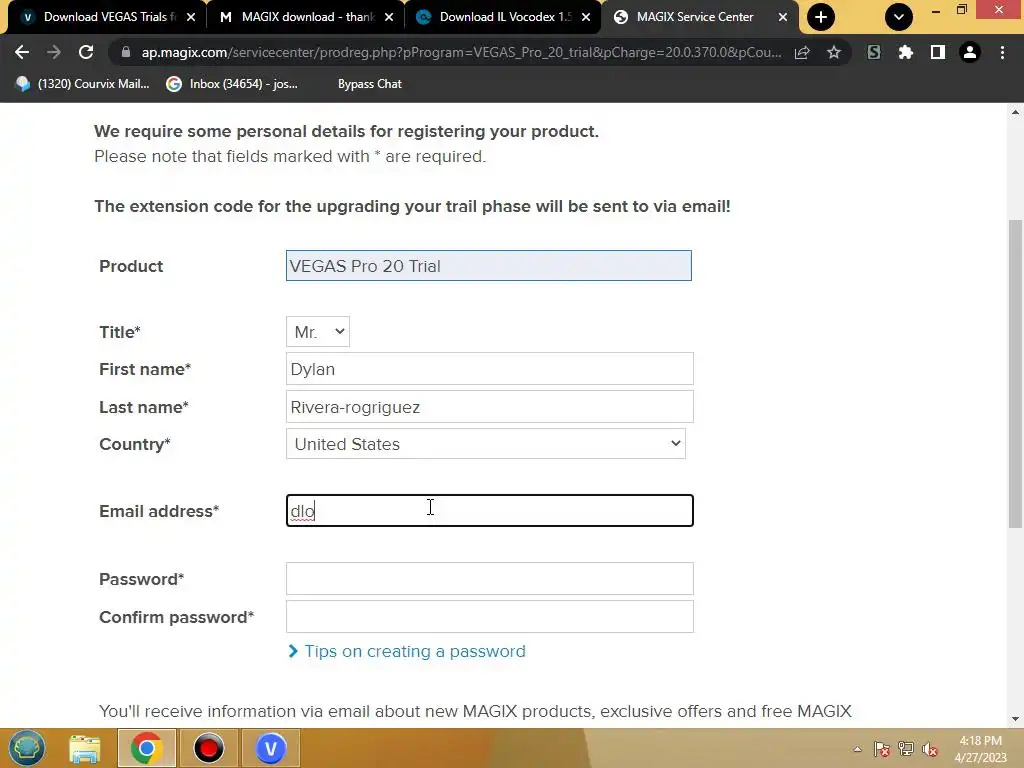This screenshot has width=1024, height=768.
Task: Open the VEGAS installer taskbar icon
Action: point(270,748)
